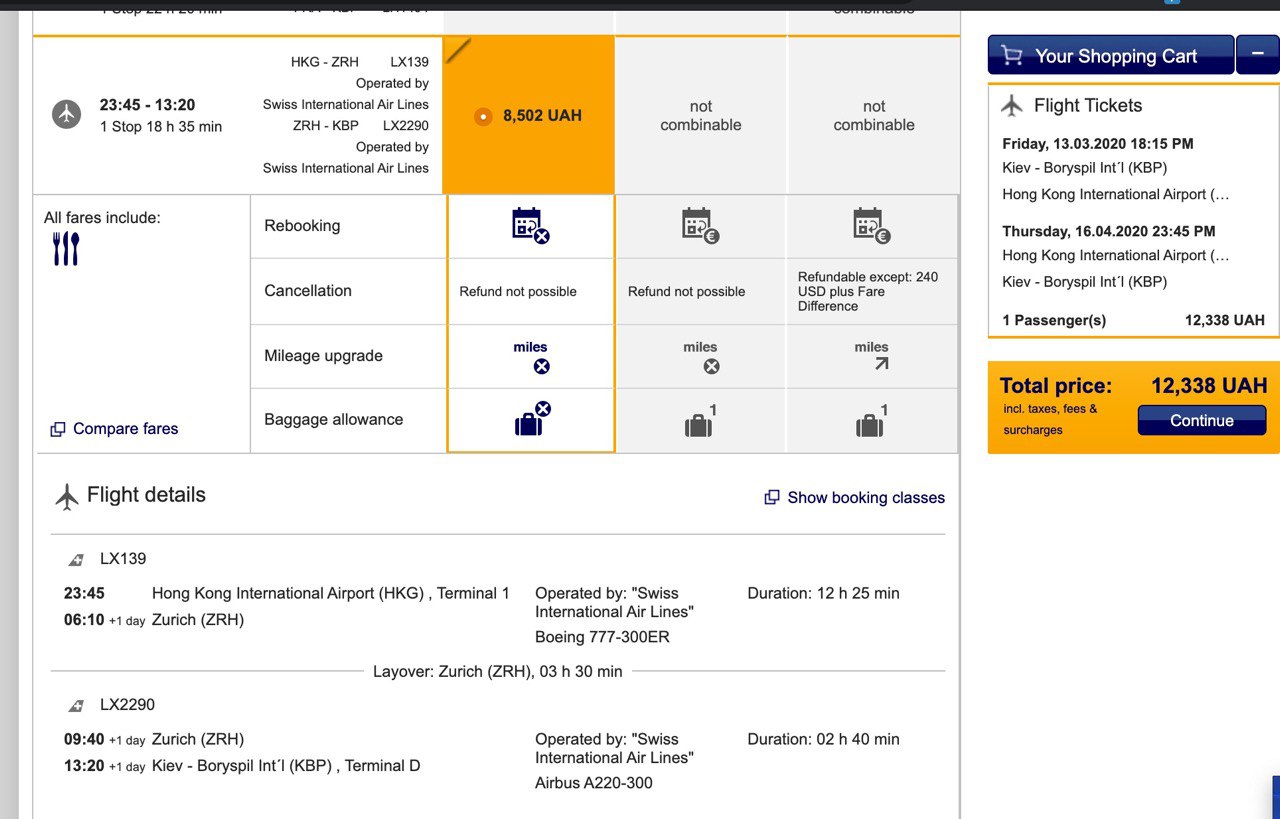Image resolution: width=1280 pixels, height=819 pixels.
Task: Select the 8,502 UAH fare radio button
Action: (x=483, y=117)
